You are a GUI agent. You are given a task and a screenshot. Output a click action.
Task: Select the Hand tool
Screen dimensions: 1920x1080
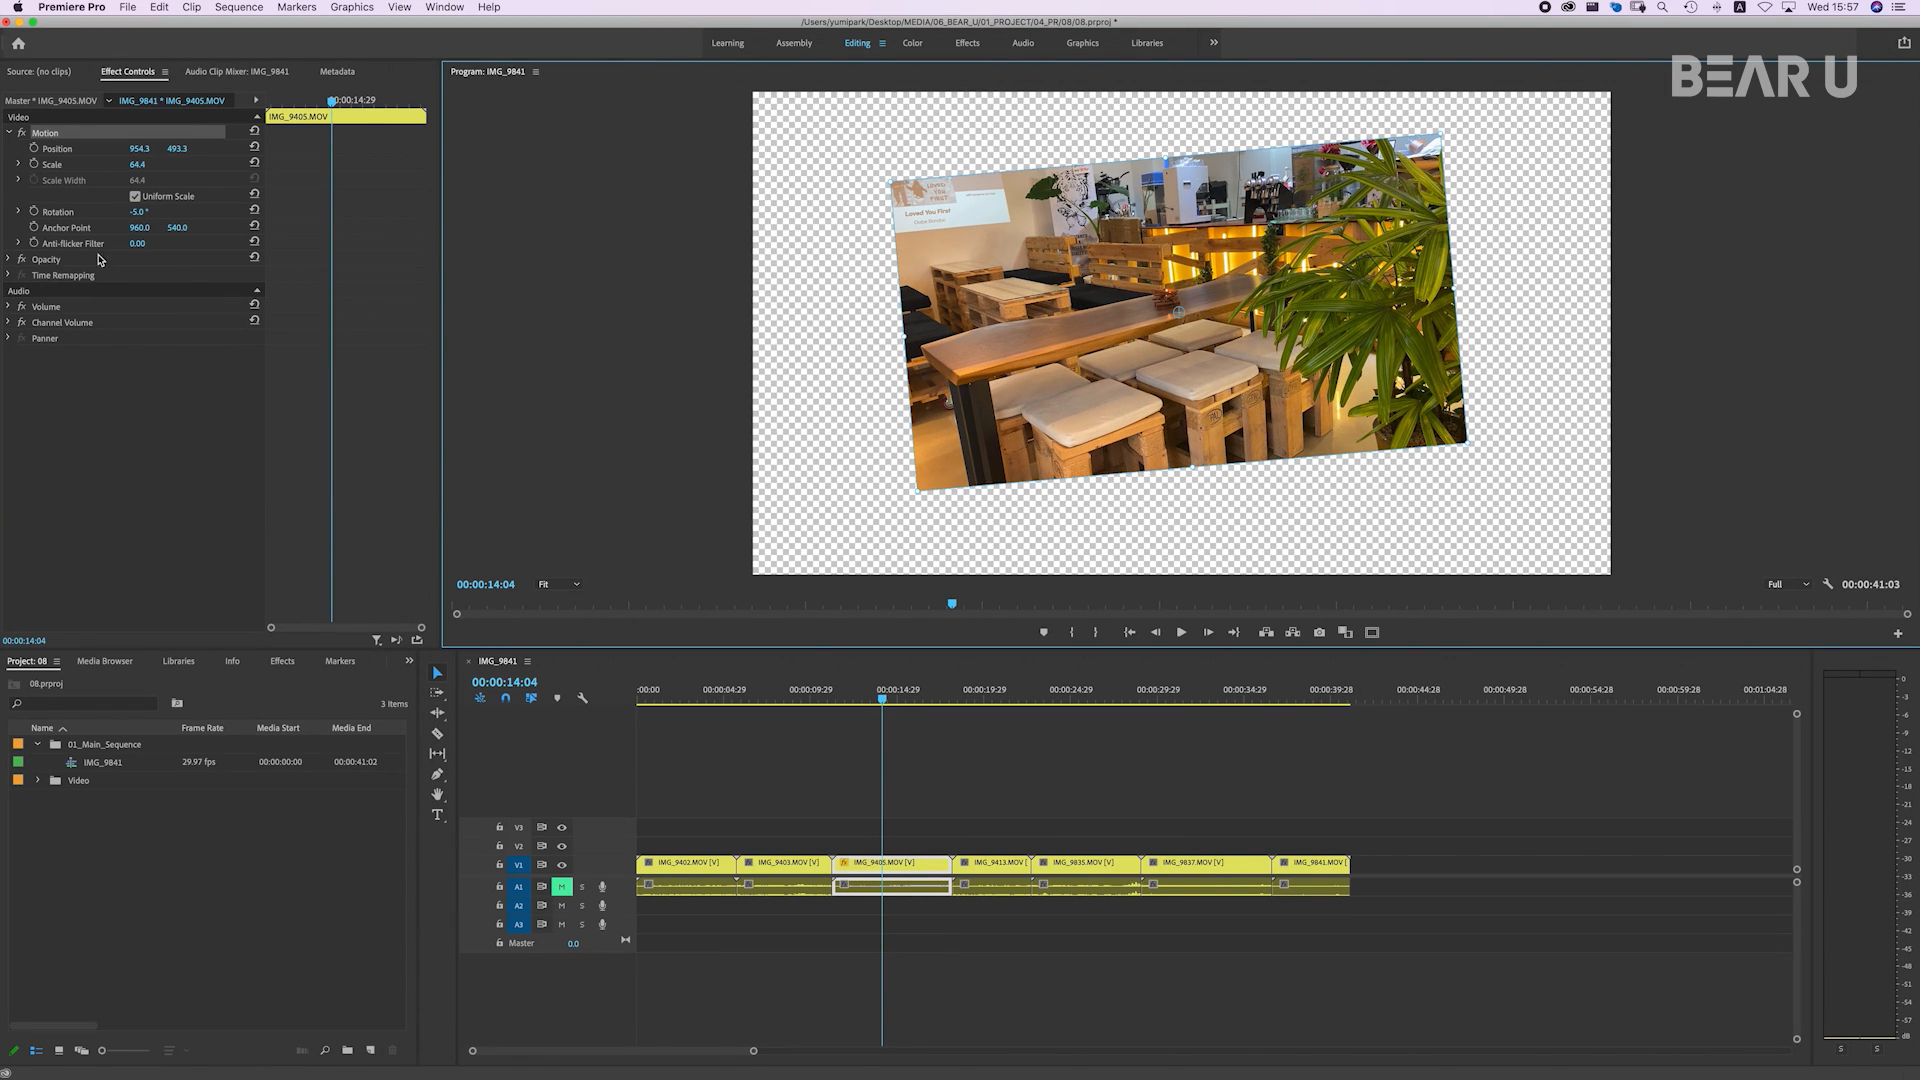437,794
